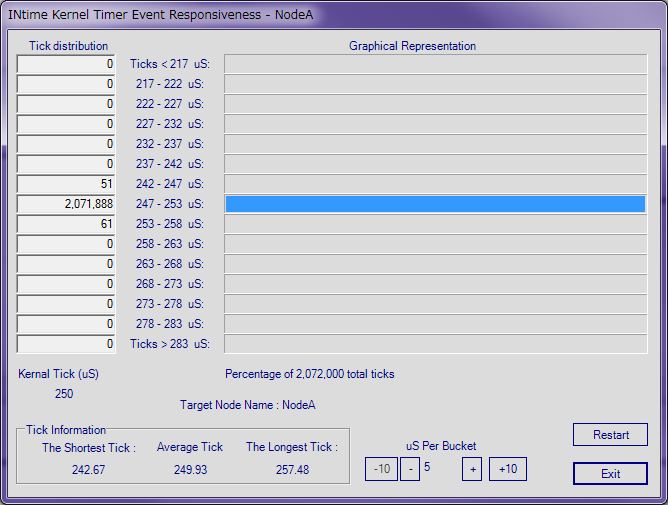The width and height of the screenshot is (668, 505).
Task: Click the window title bar text
Action: (161, 14)
